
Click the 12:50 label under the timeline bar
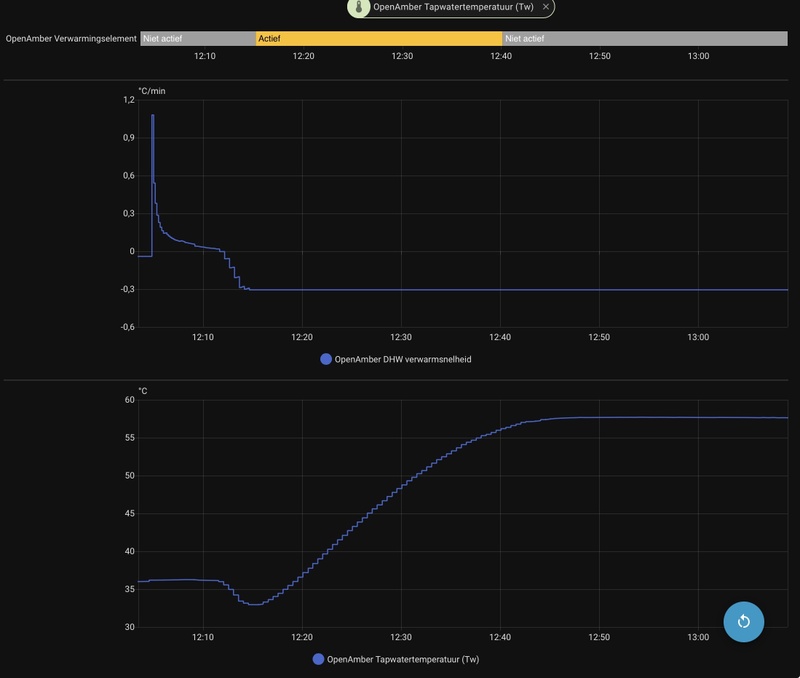pyautogui.click(x=599, y=56)
